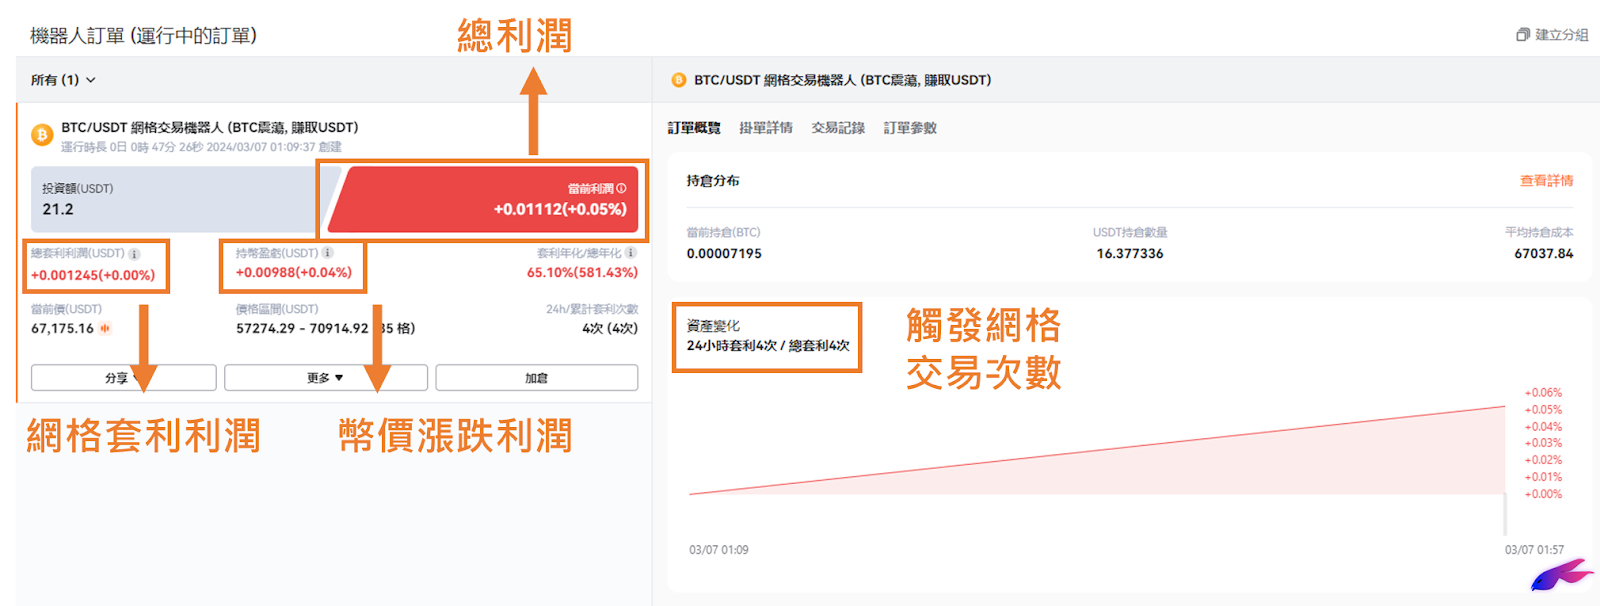The image size is (1600, 606).
Task: Click the info icon beside 總套利利潤(USDT)
Action: 134,254
